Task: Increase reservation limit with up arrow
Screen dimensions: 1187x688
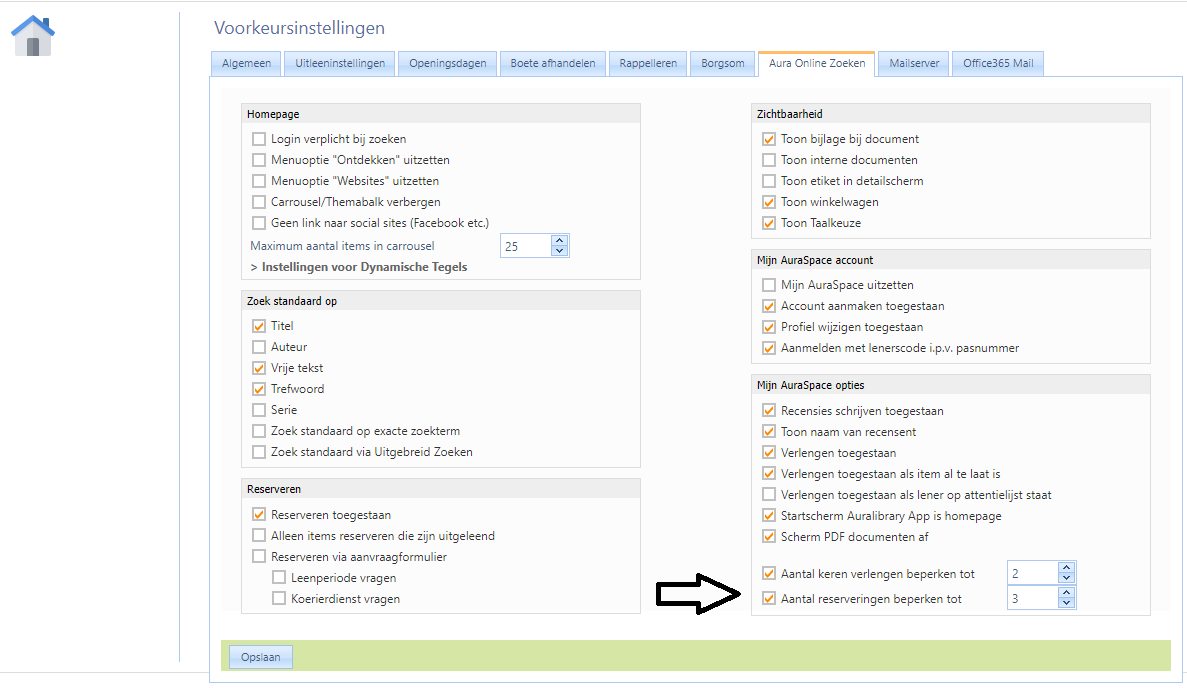Action: tap(1066, 593)
